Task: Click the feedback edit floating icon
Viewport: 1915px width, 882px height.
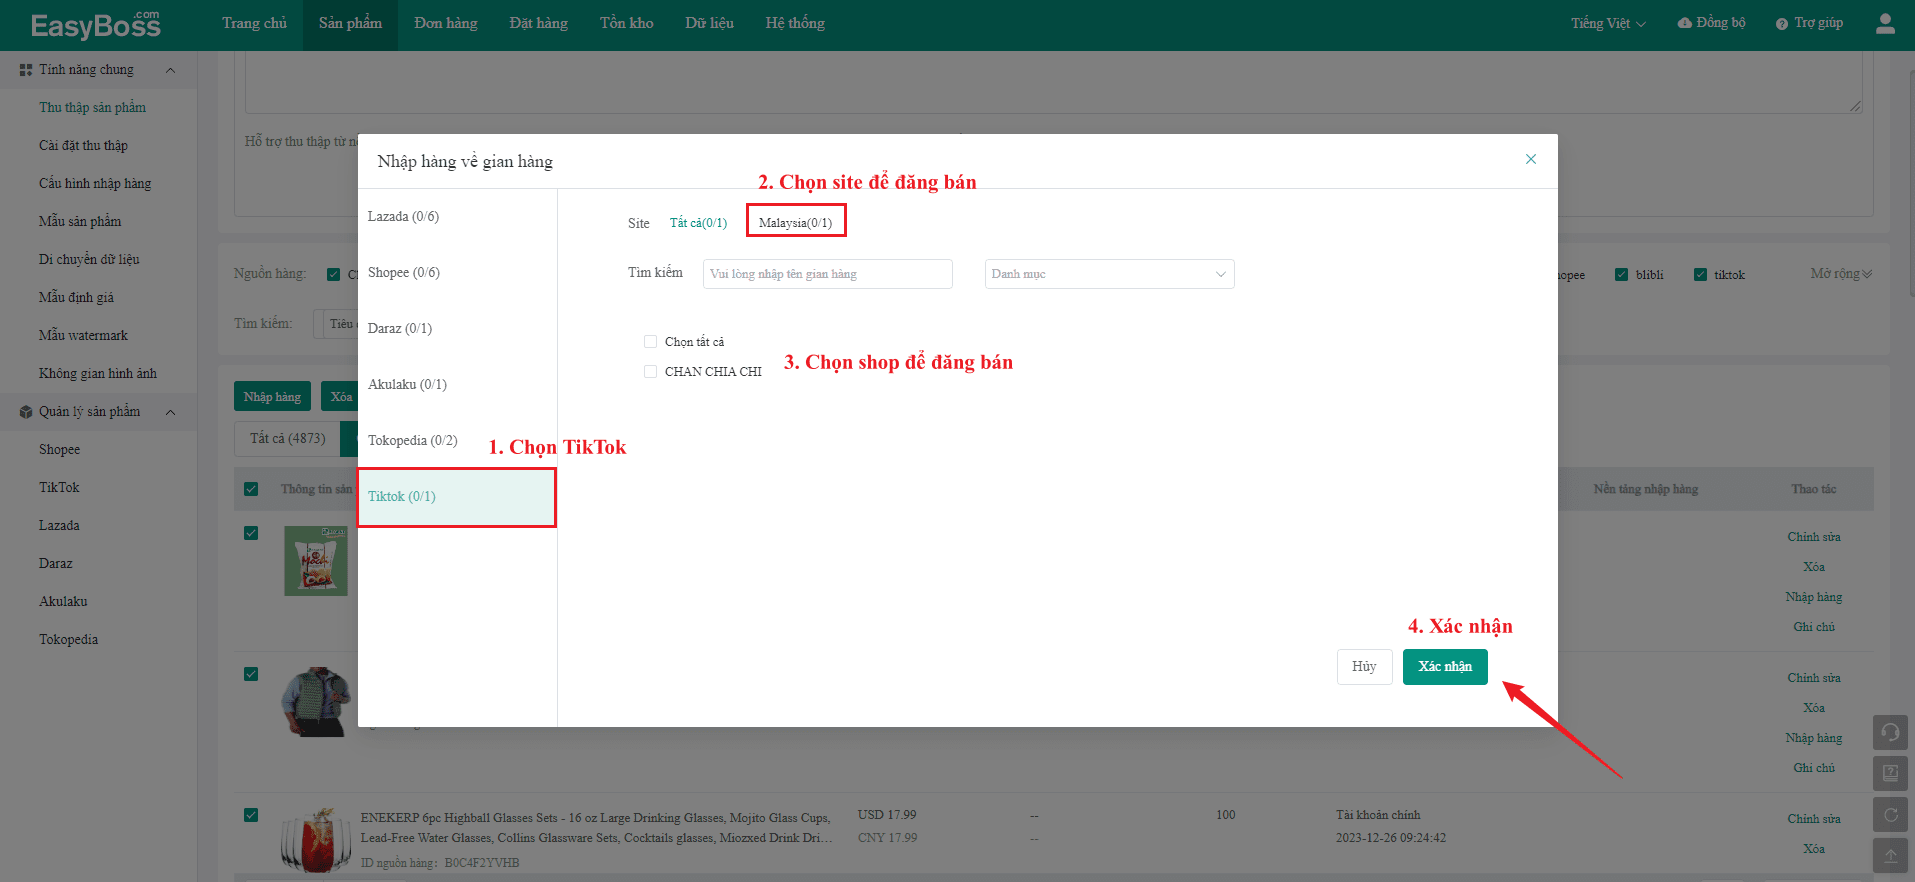Action: [1890, 773]
